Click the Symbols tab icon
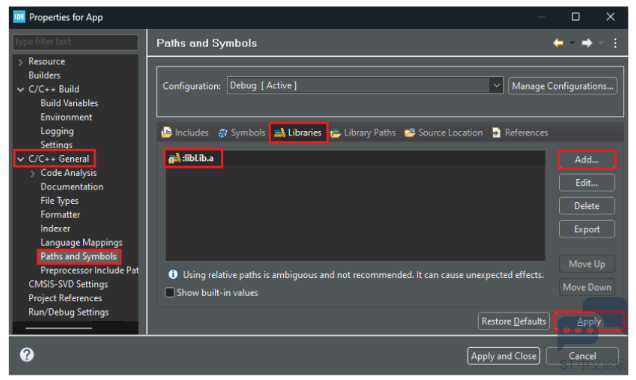The height and width of the screenshot is (380, 636). 223,133
